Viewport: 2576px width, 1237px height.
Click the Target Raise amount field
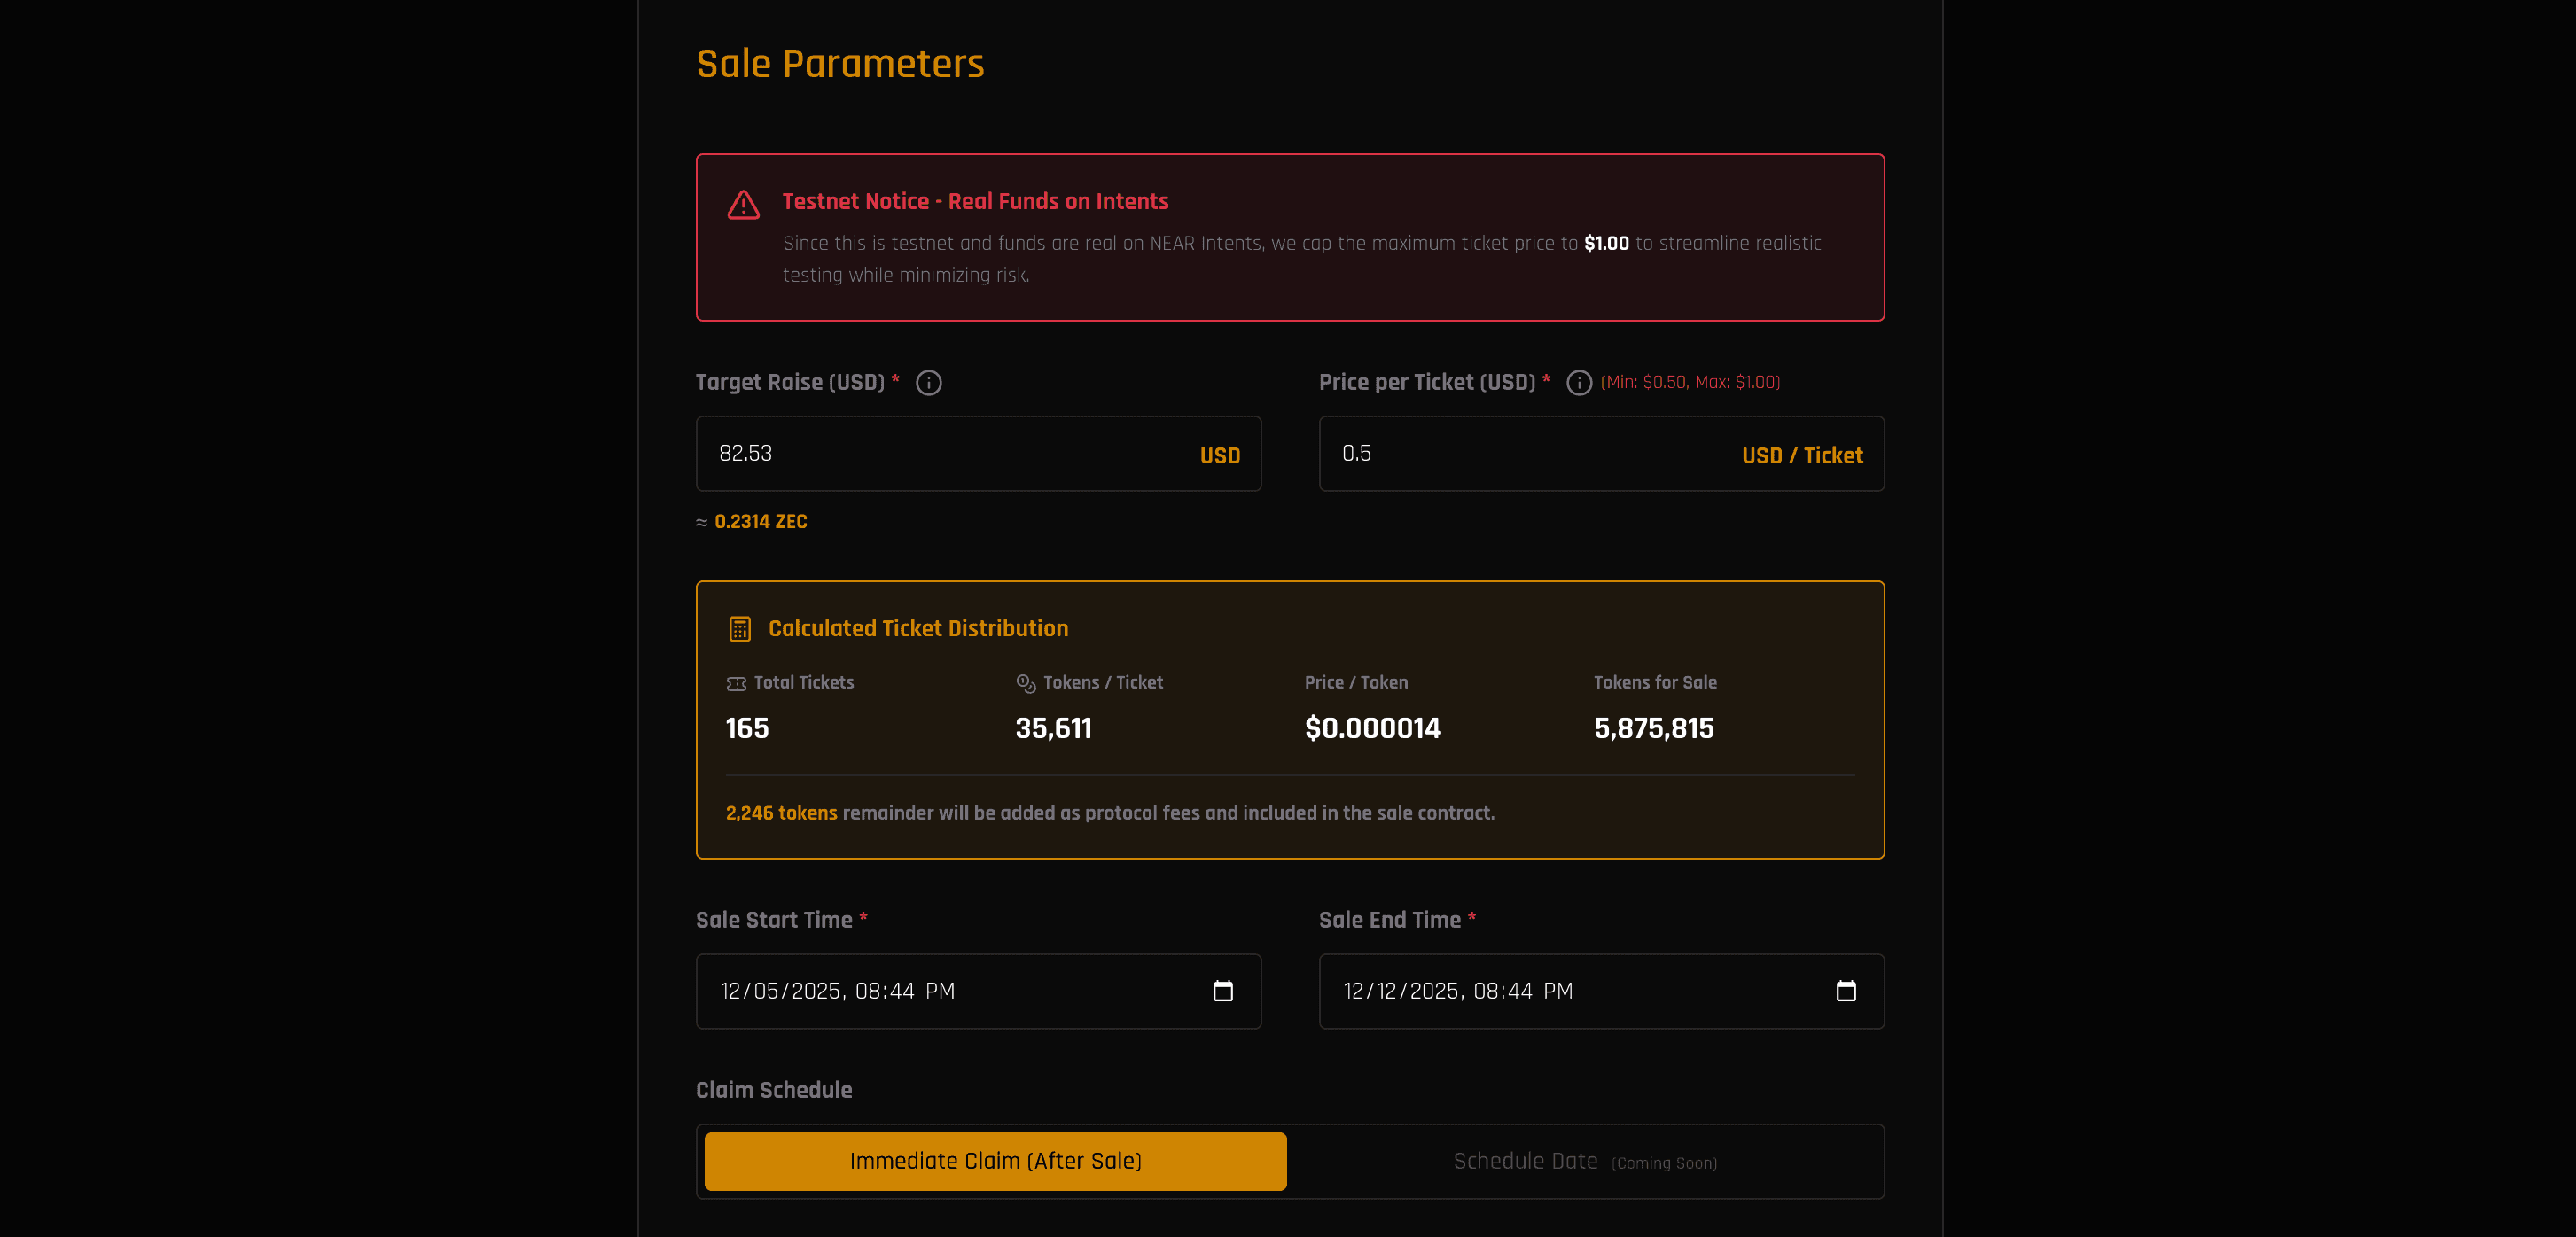click(978, 453)
